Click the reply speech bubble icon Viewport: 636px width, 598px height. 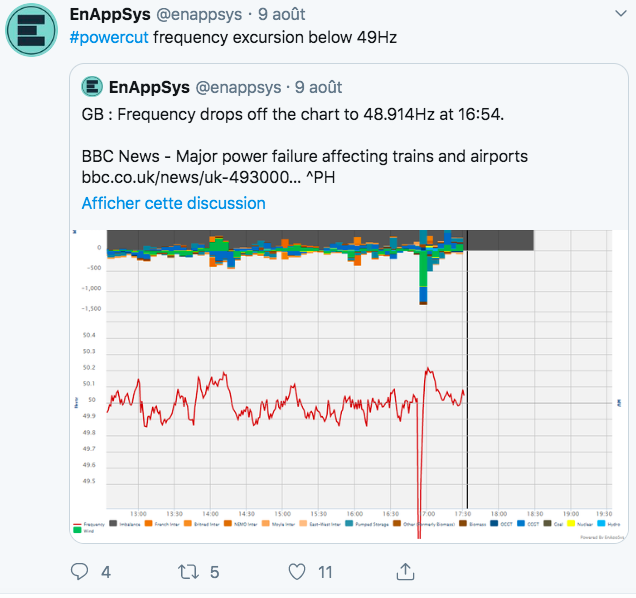(x=79, y=572)
